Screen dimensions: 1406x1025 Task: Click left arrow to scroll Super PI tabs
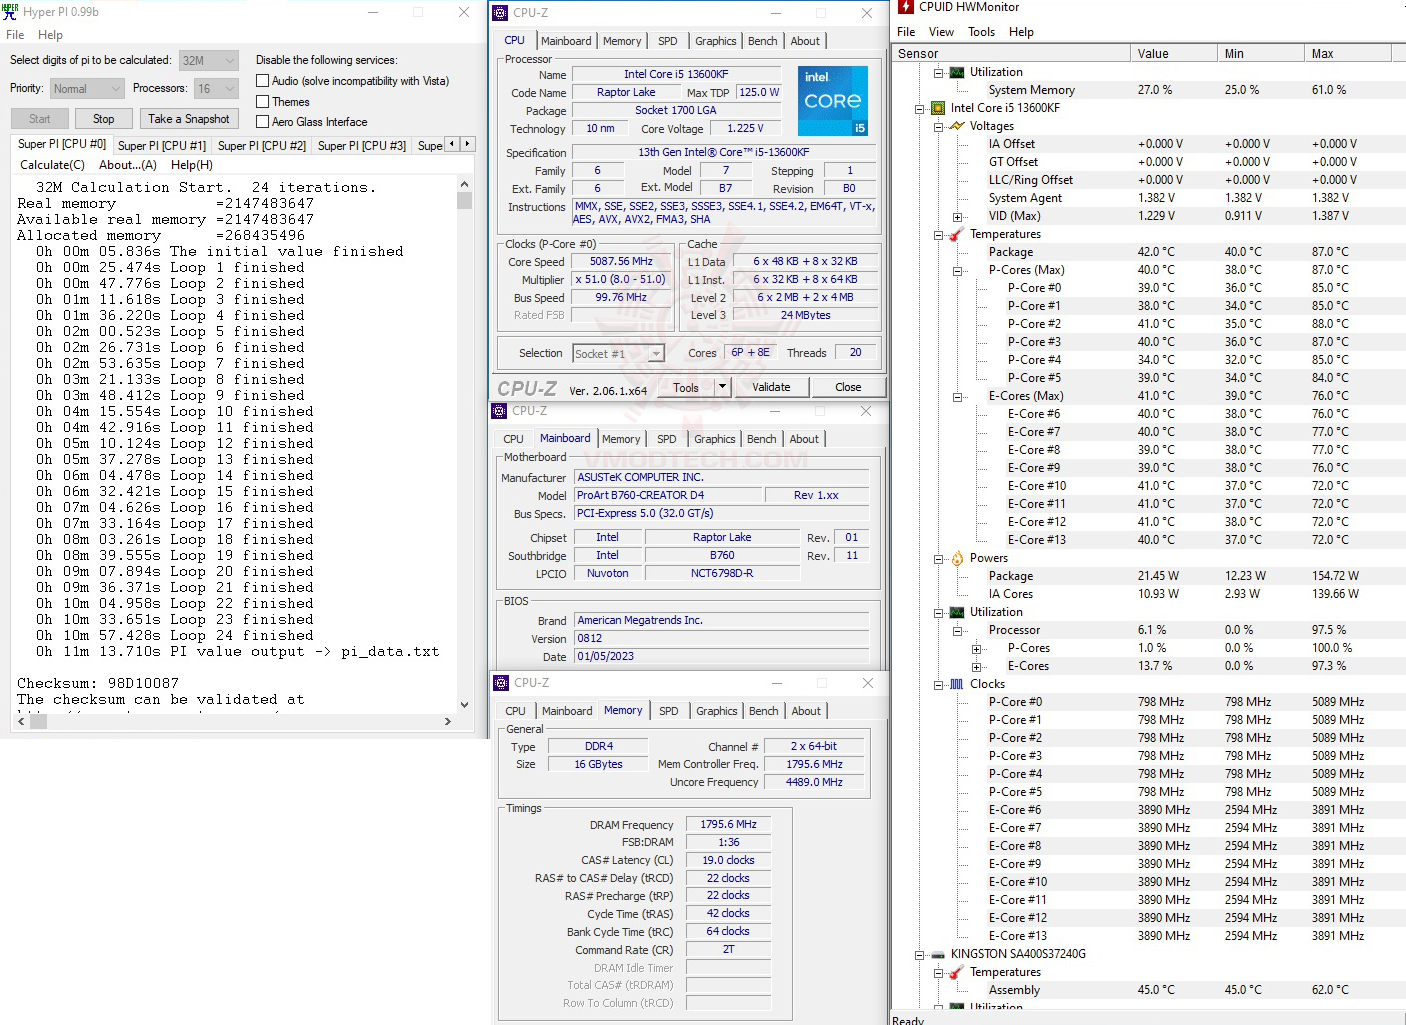coord(452,144)
